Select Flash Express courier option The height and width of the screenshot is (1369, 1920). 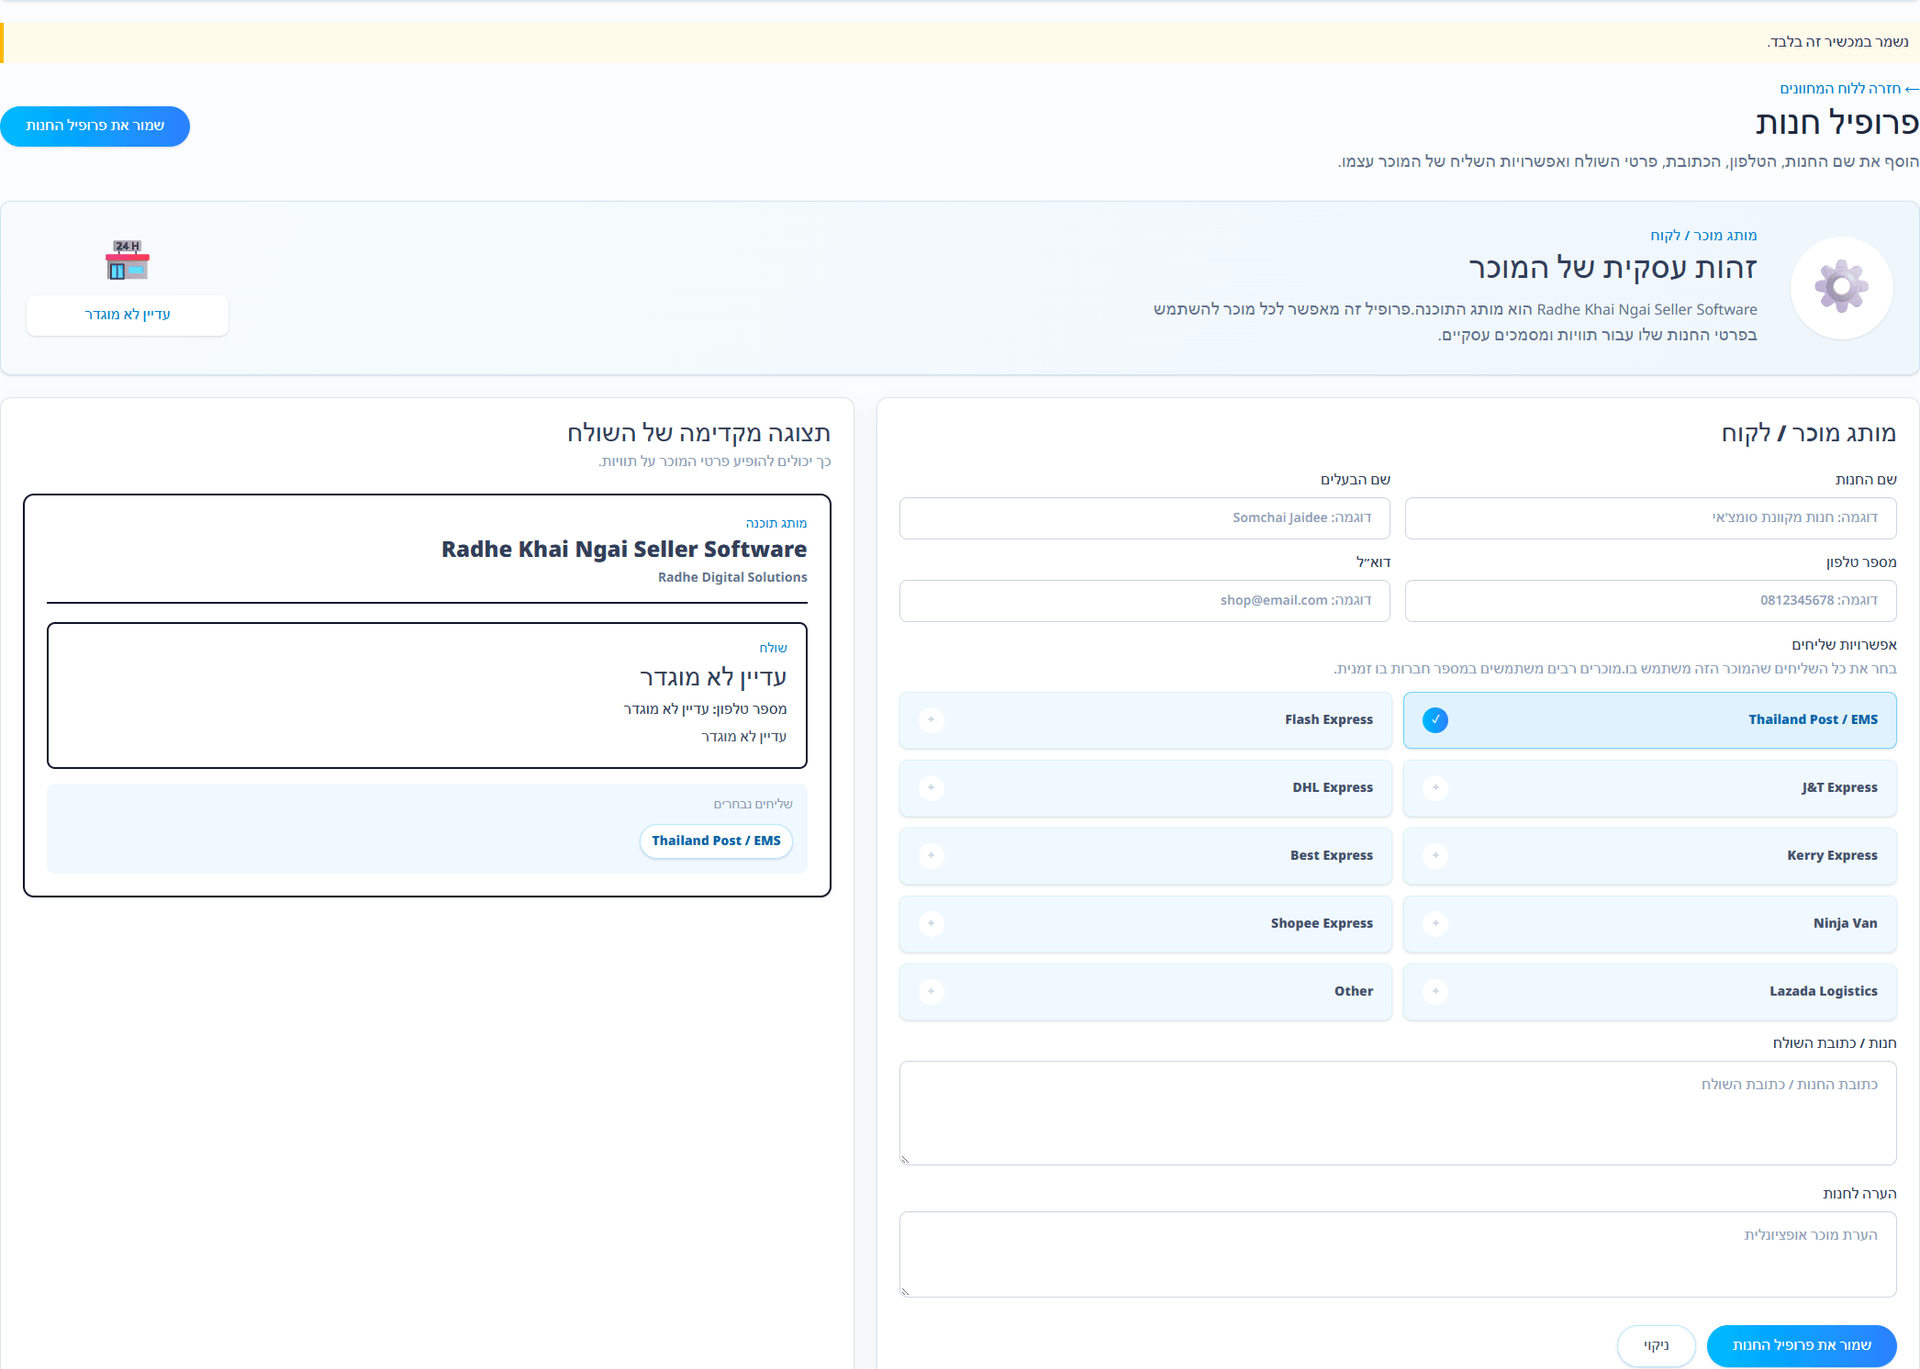[1145, 720]
